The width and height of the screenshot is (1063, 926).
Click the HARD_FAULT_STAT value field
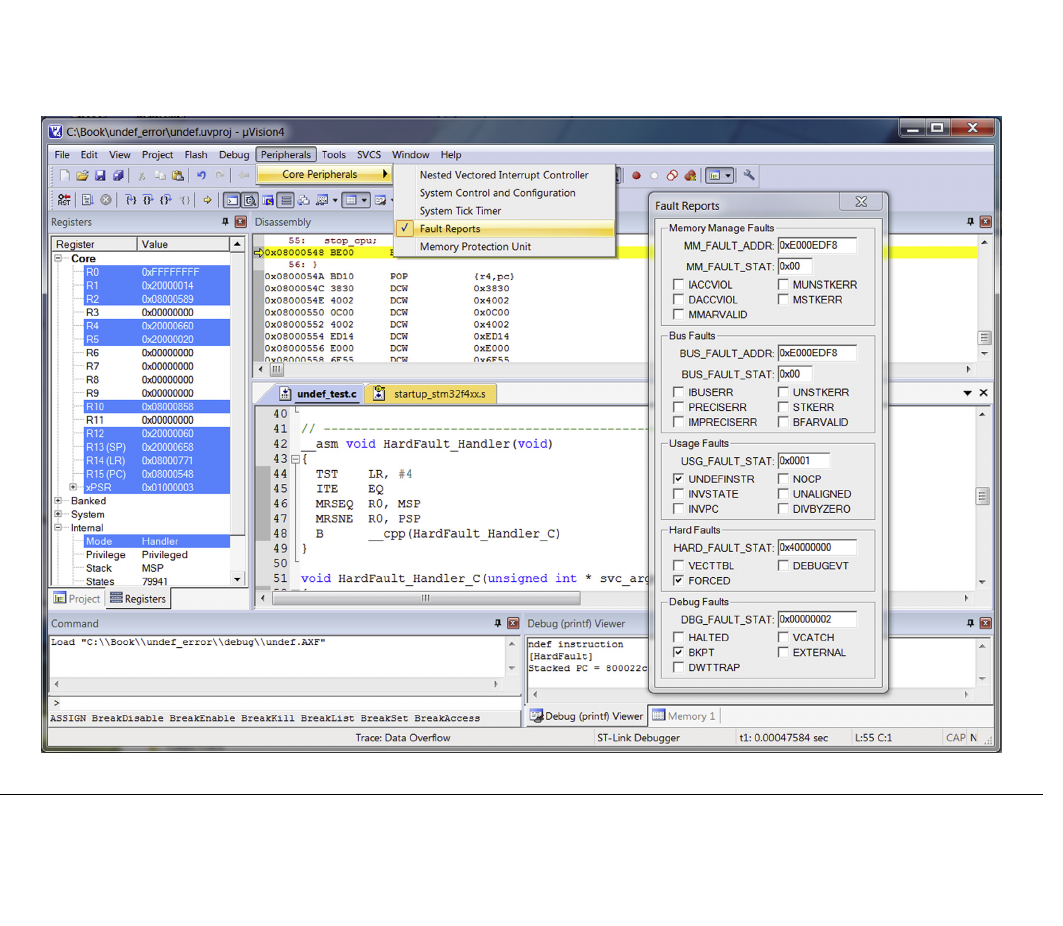(817, 548)
